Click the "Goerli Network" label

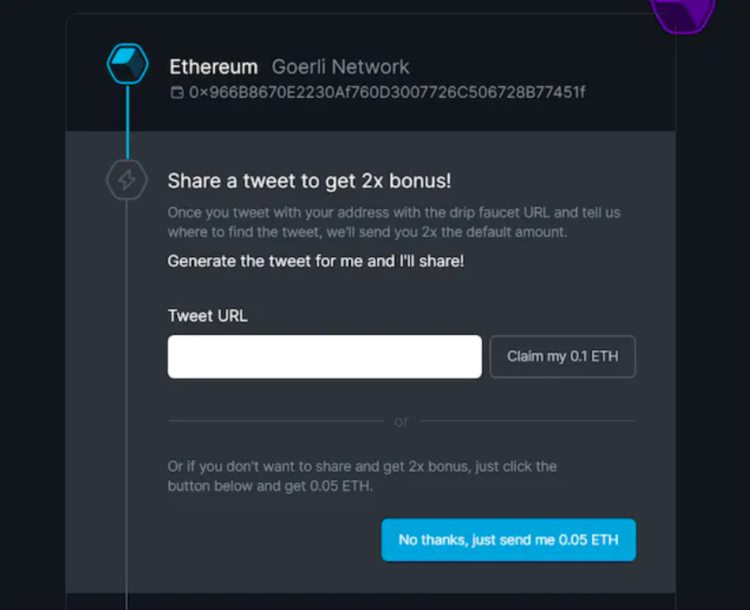tap(340, 67)
